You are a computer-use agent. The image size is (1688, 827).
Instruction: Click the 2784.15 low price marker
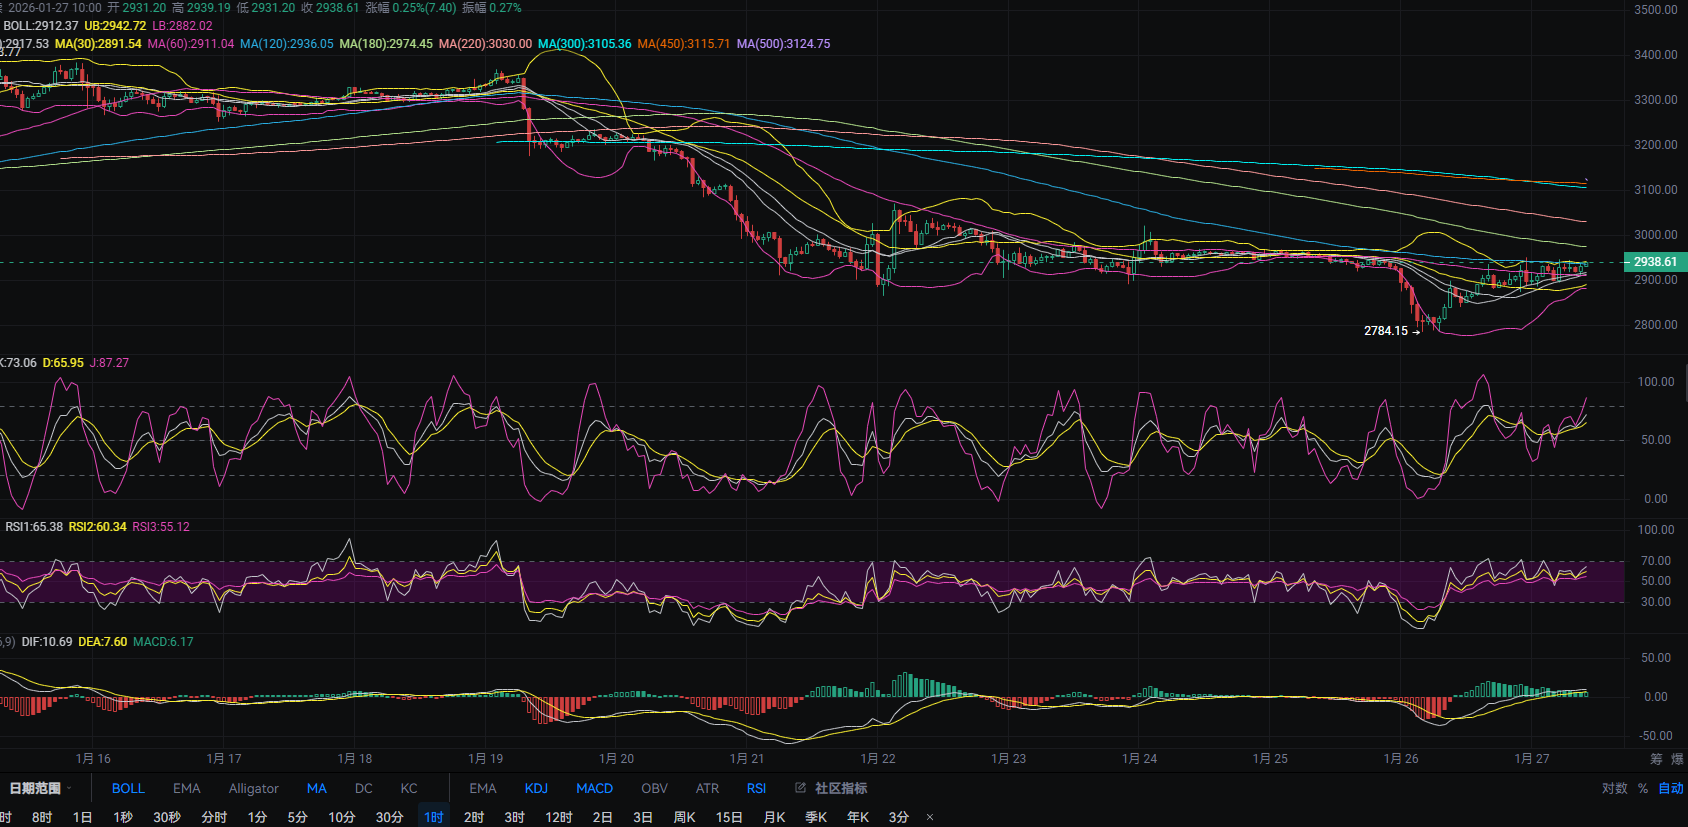[x=1386, y=331]
